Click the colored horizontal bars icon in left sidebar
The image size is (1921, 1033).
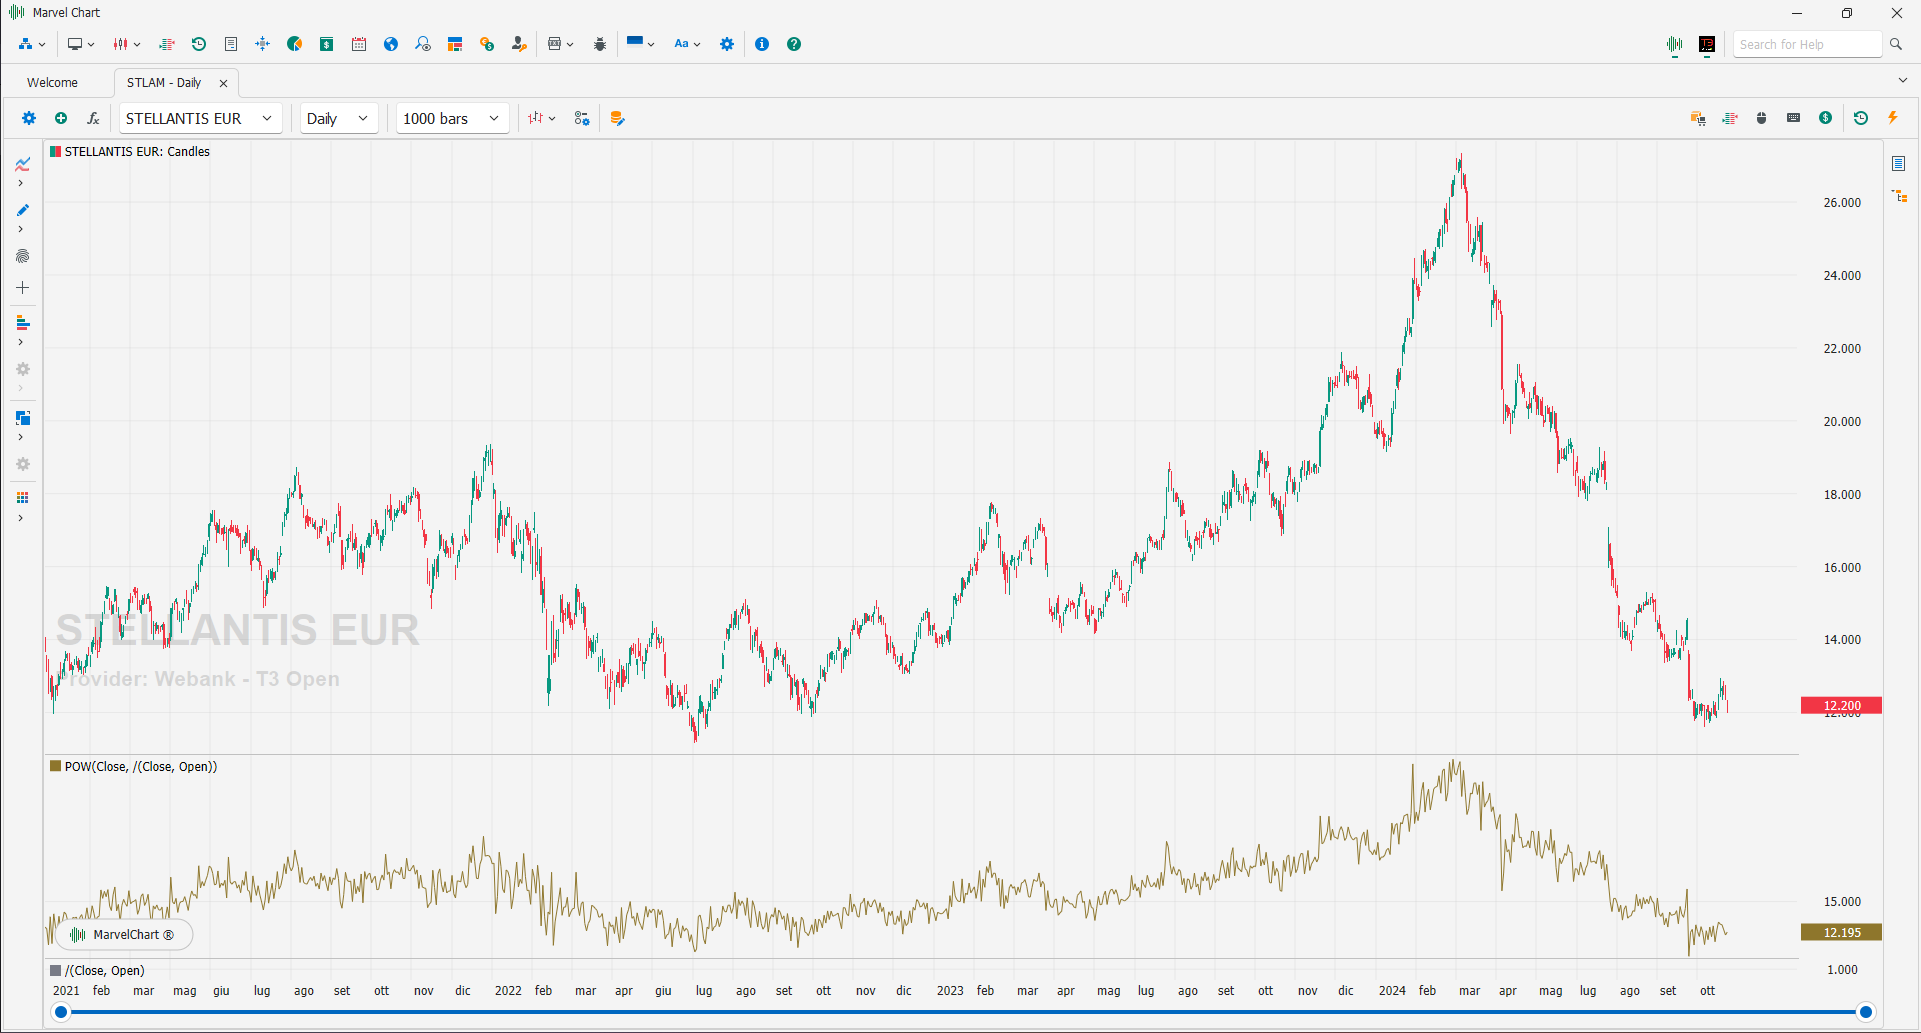click(23, 323)
